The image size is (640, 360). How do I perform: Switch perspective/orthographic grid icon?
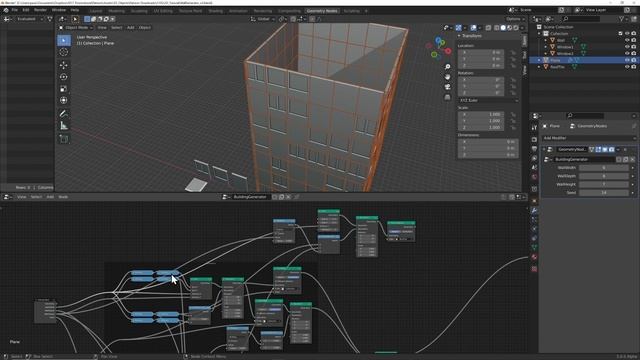pos(447,97)
